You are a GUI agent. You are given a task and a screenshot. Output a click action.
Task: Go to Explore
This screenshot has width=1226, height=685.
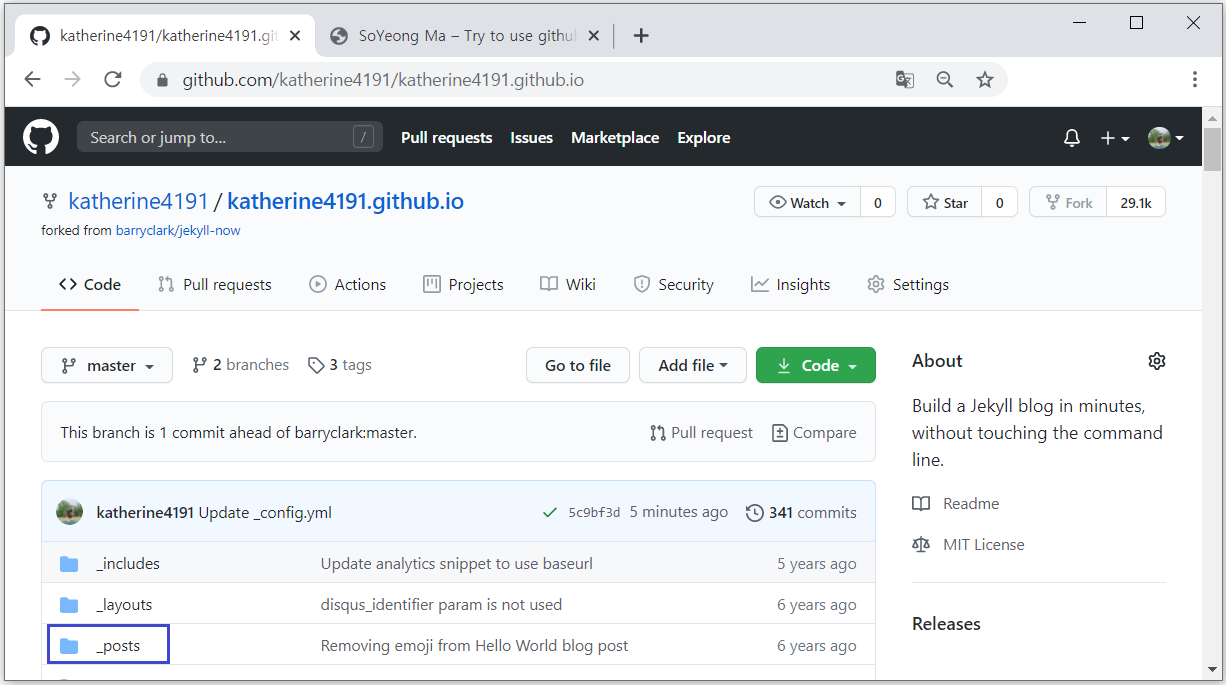click(703, 138)
